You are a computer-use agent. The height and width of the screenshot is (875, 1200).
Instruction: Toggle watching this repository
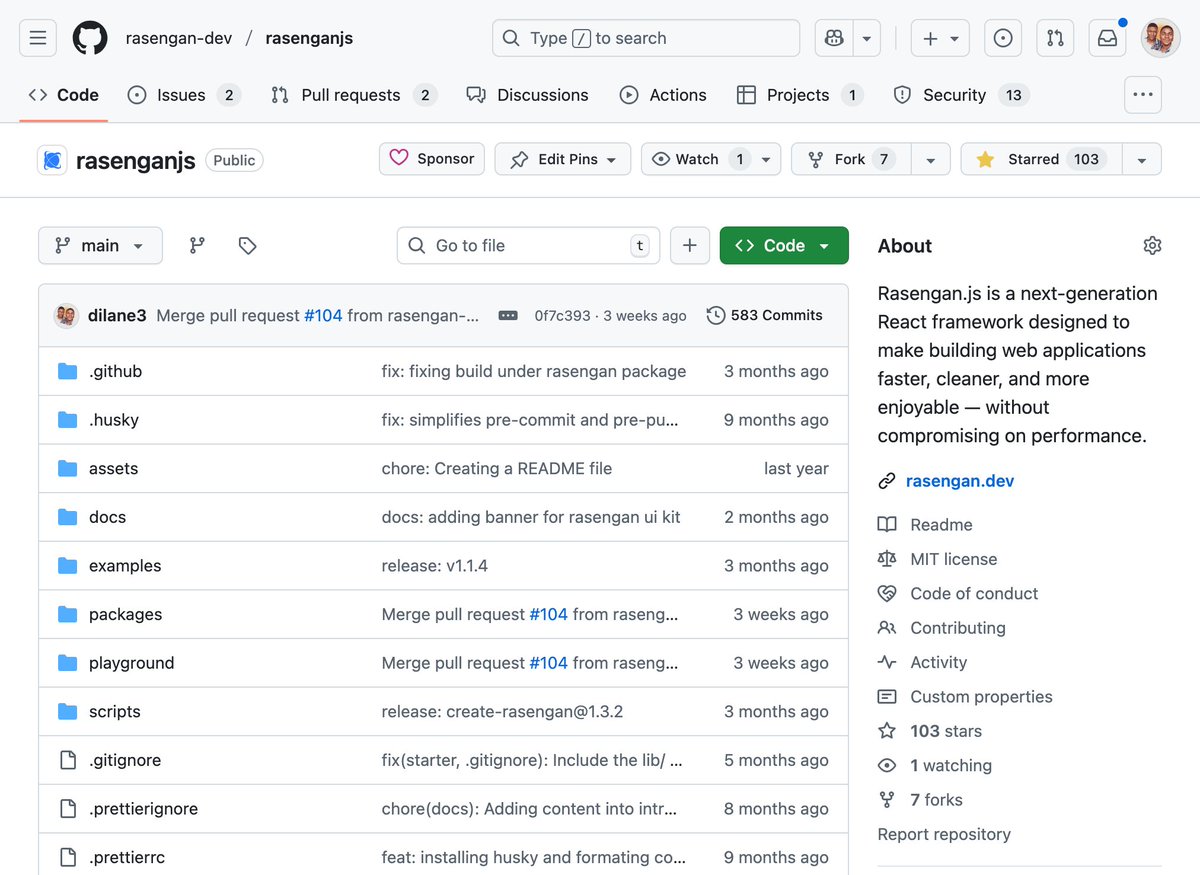(697, 159)
